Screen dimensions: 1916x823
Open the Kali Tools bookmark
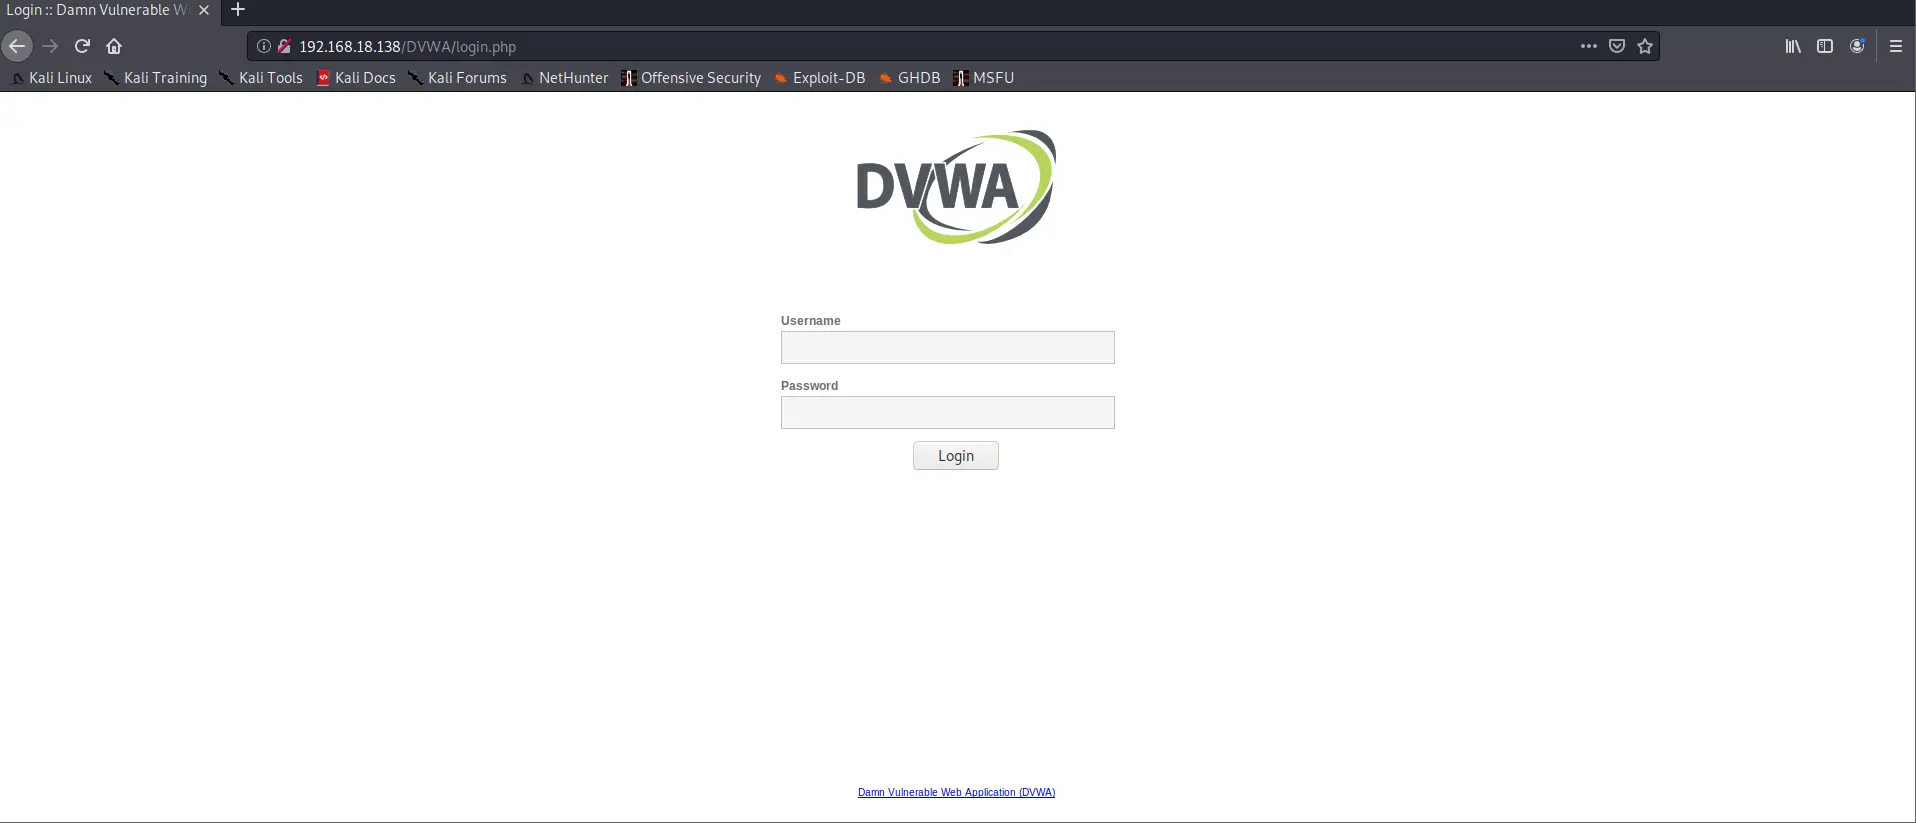click(261, 78)
